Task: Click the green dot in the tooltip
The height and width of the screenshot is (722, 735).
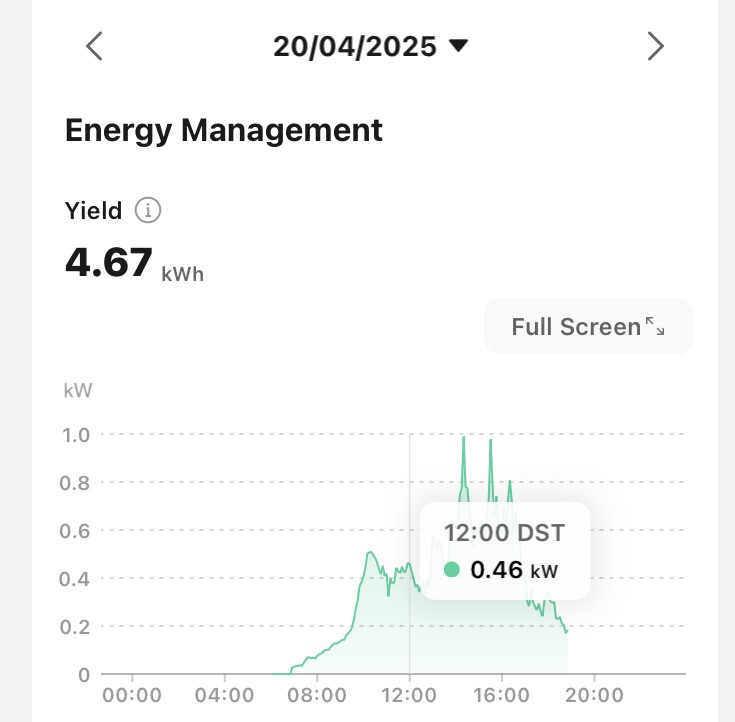Action: (451, 570)
